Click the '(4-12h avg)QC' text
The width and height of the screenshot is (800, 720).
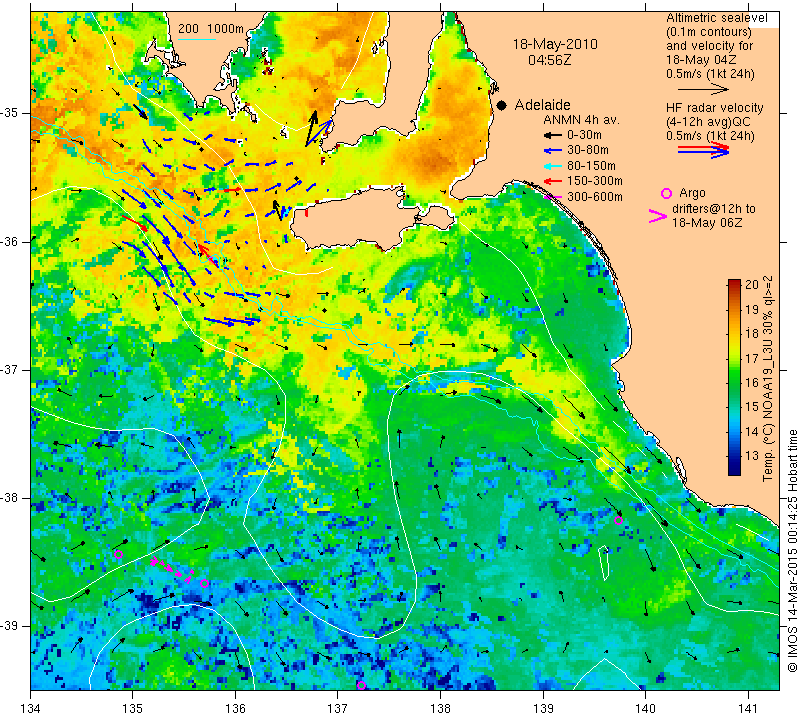(706, 122)
